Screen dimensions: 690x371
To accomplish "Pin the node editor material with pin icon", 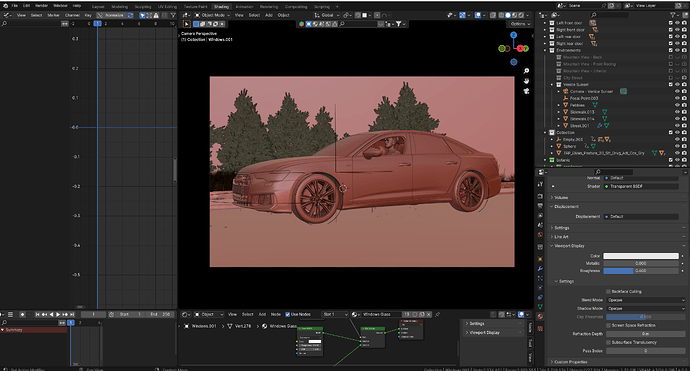I will [x=437, y=315].
